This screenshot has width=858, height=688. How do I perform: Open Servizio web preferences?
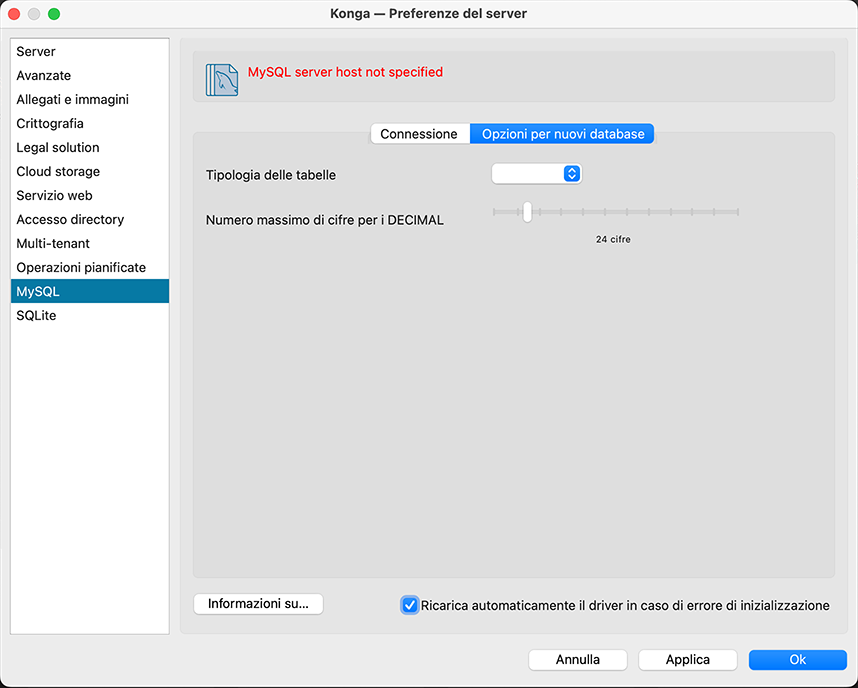coord(54,195)
